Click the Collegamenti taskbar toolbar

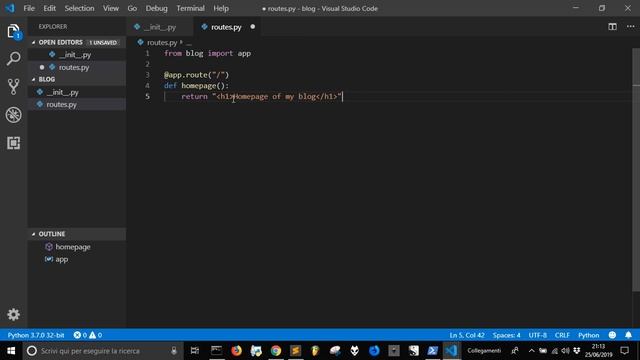484,351
